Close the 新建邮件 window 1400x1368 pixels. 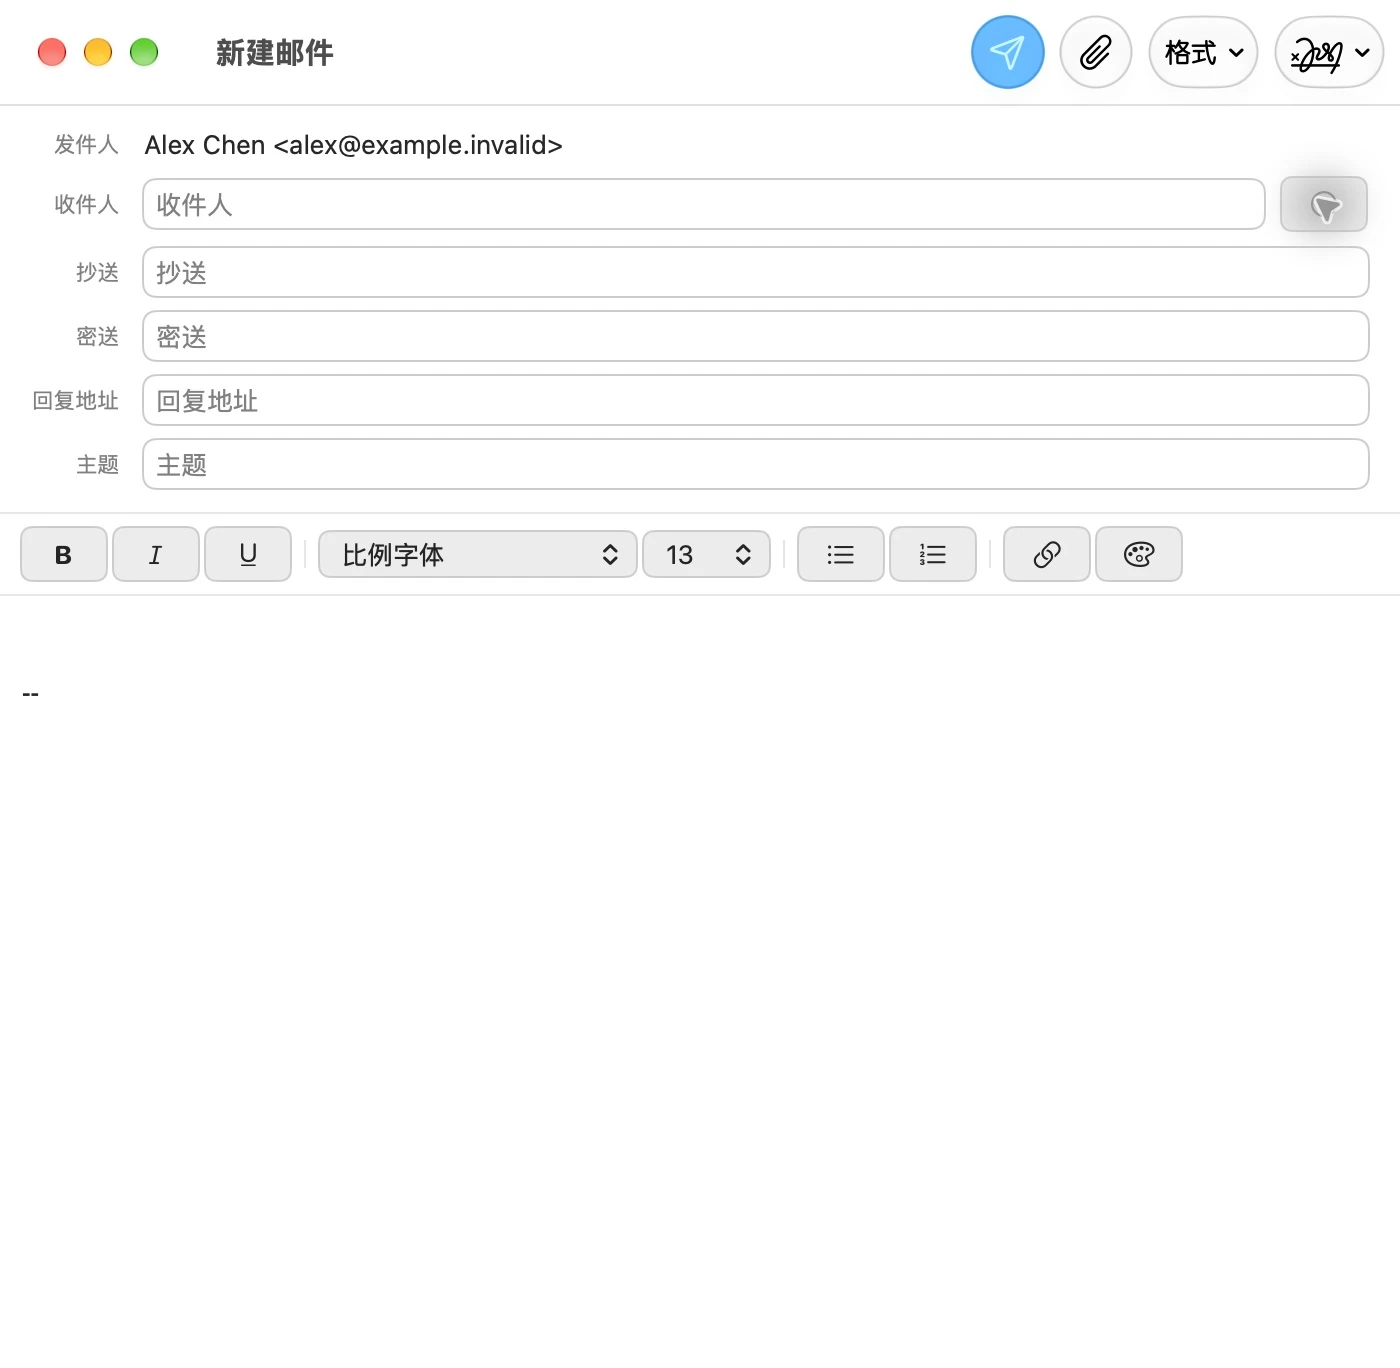pos(52,52)
